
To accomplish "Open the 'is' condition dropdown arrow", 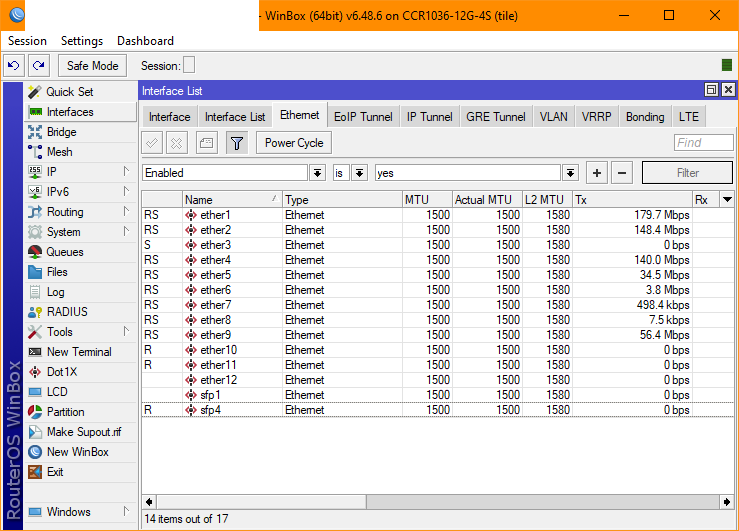I will tap(360, 173).
